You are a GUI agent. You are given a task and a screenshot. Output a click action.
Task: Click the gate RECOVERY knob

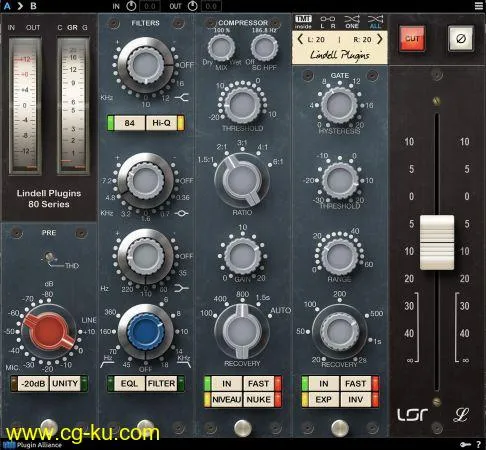coord(339,332)
